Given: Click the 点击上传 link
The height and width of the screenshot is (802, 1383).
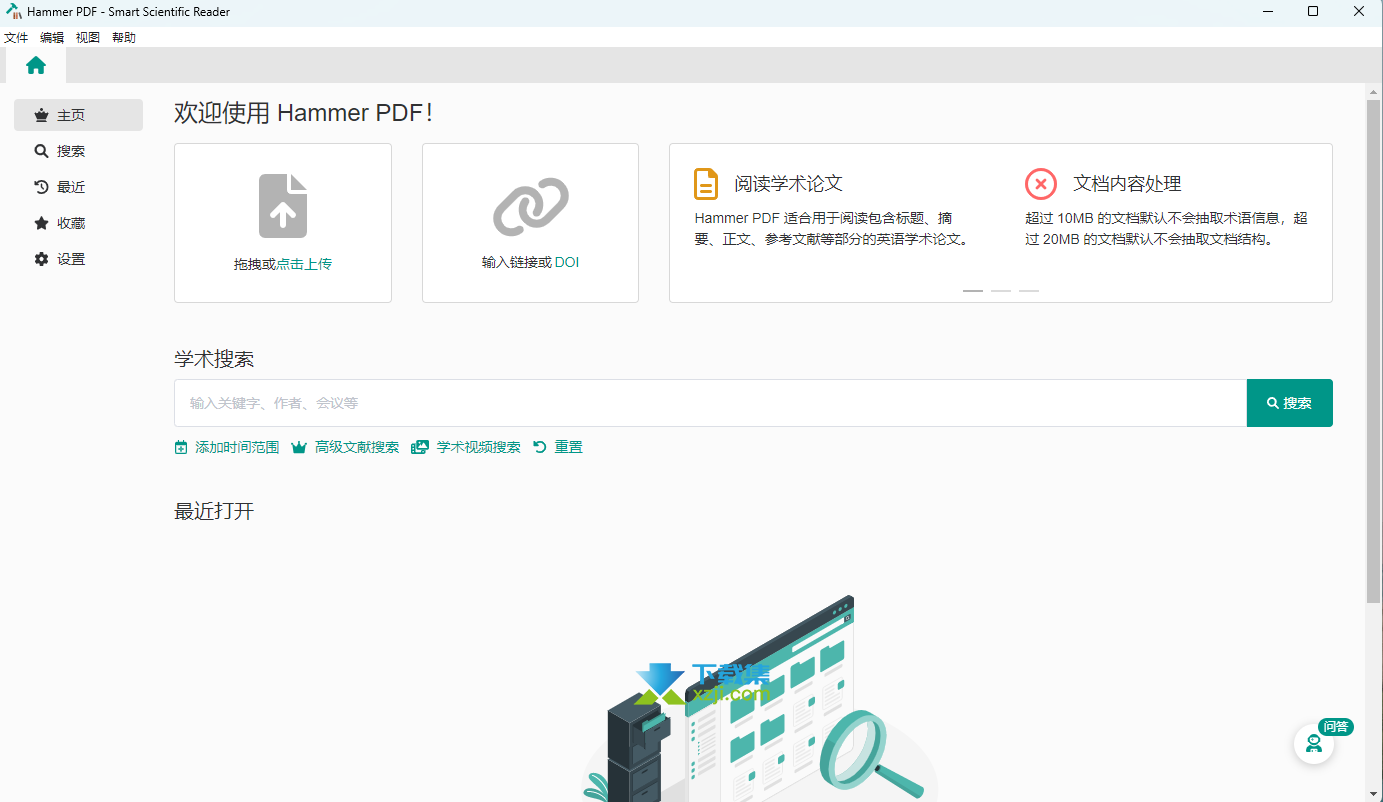Looking at the screenshot, I should click(x=304, y=265).
